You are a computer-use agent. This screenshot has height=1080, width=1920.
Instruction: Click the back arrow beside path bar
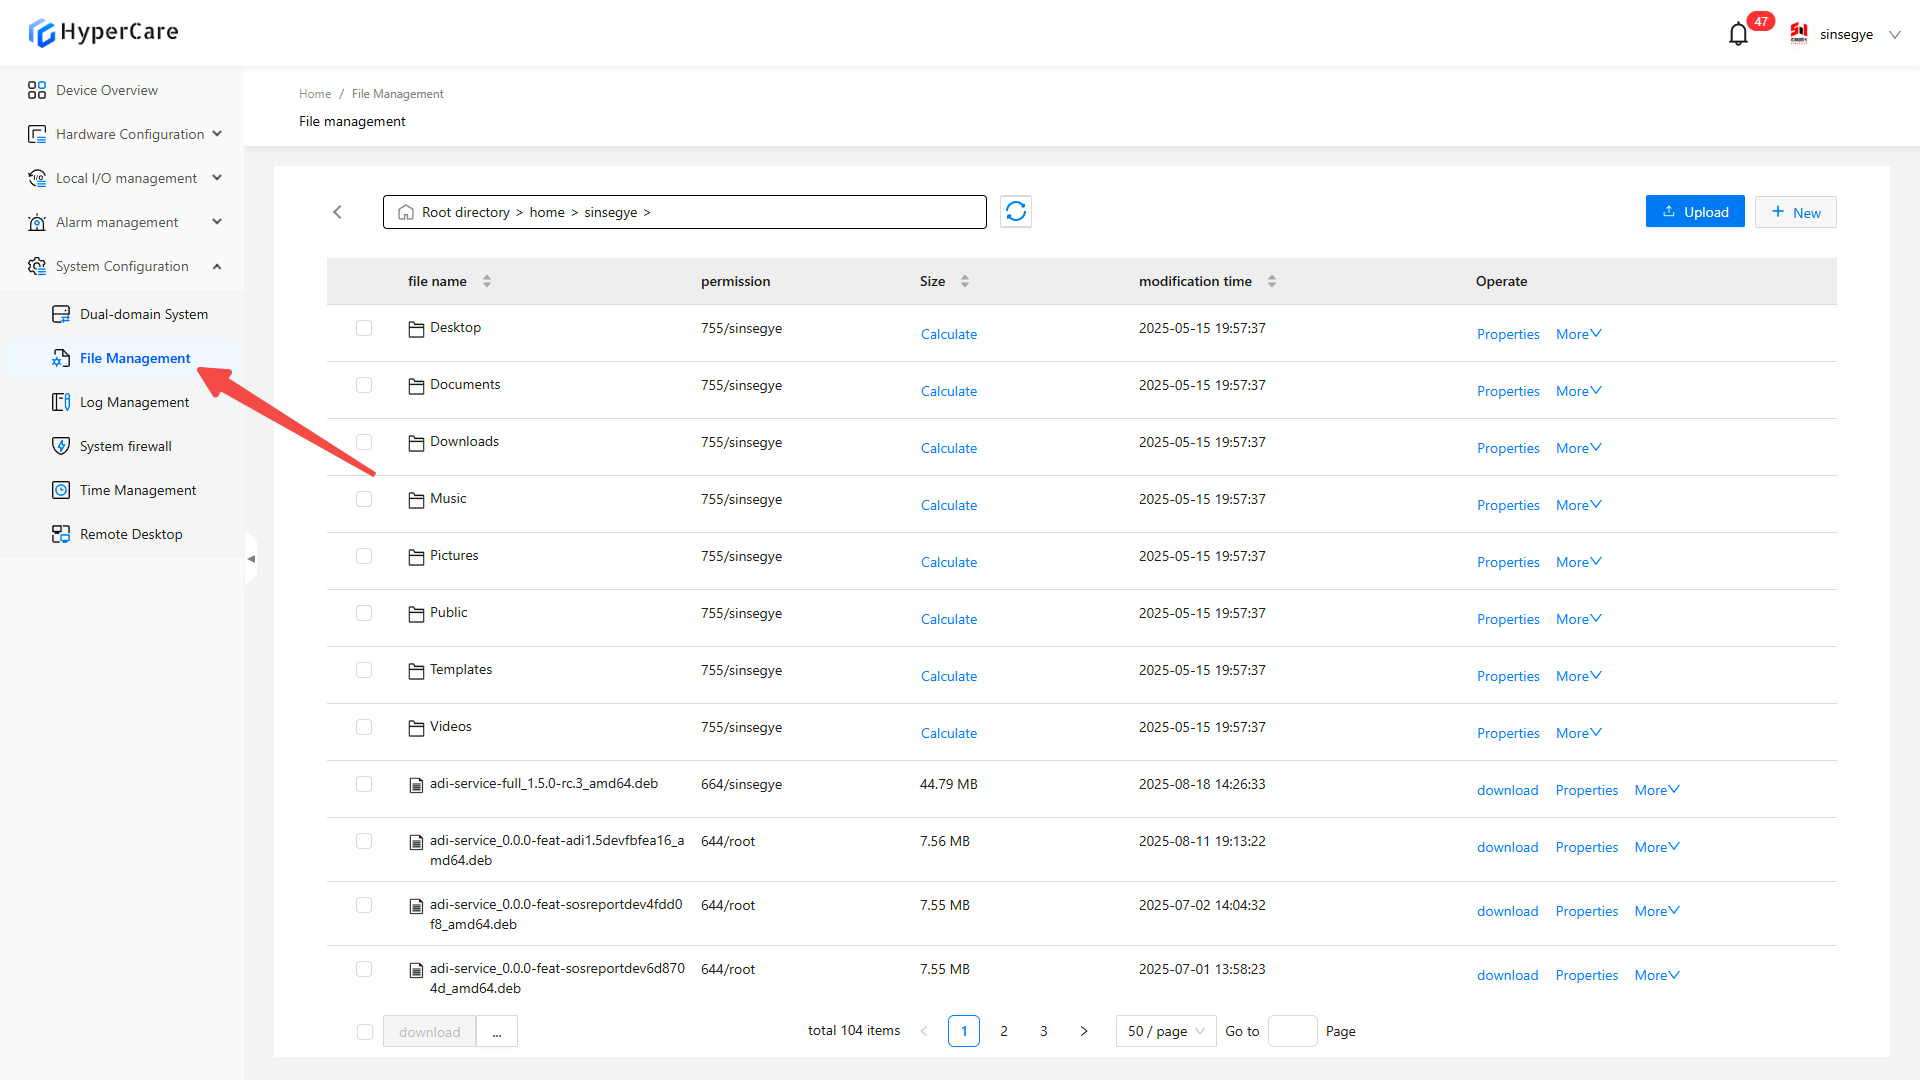338,212
